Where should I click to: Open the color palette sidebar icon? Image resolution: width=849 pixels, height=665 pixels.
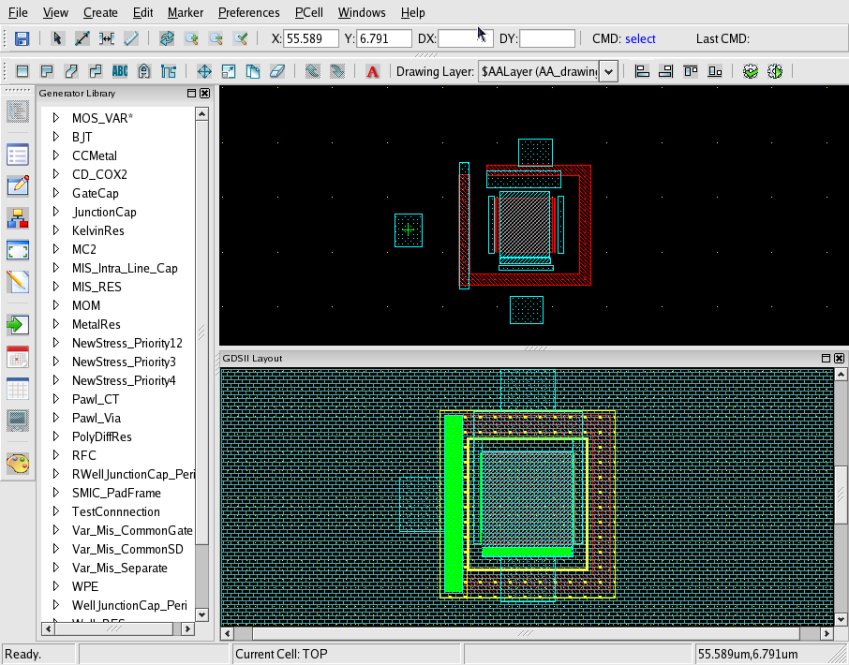click(x=18, y=462)
